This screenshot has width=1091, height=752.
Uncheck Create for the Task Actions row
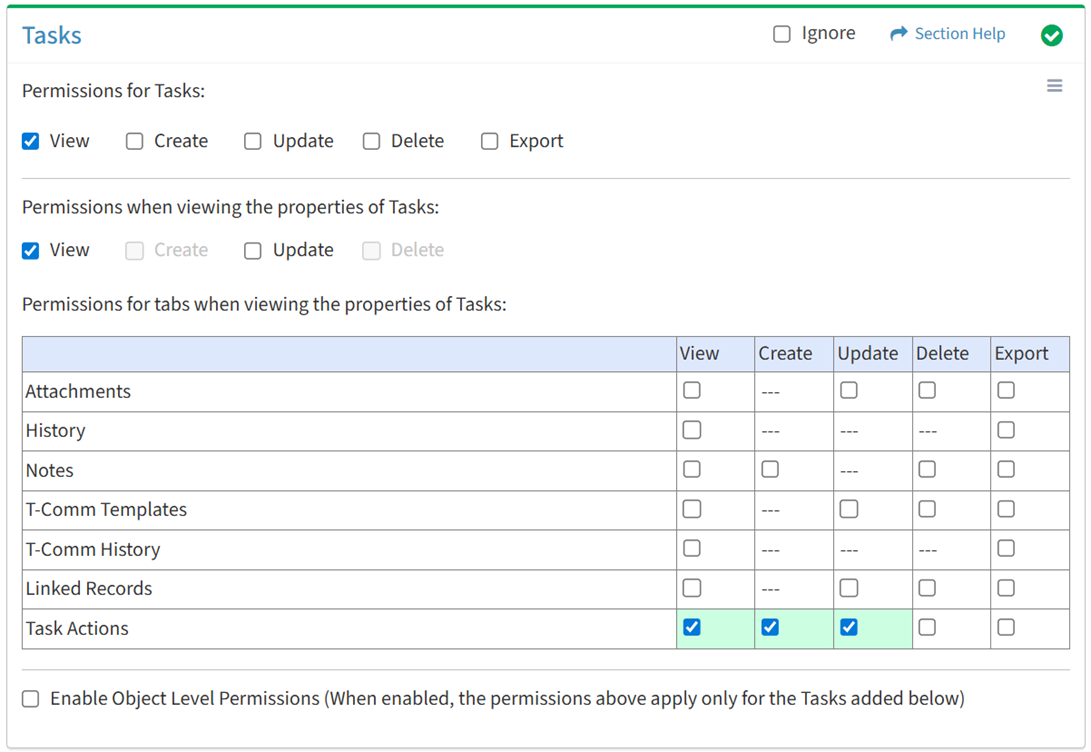click(x=770, y=627)
